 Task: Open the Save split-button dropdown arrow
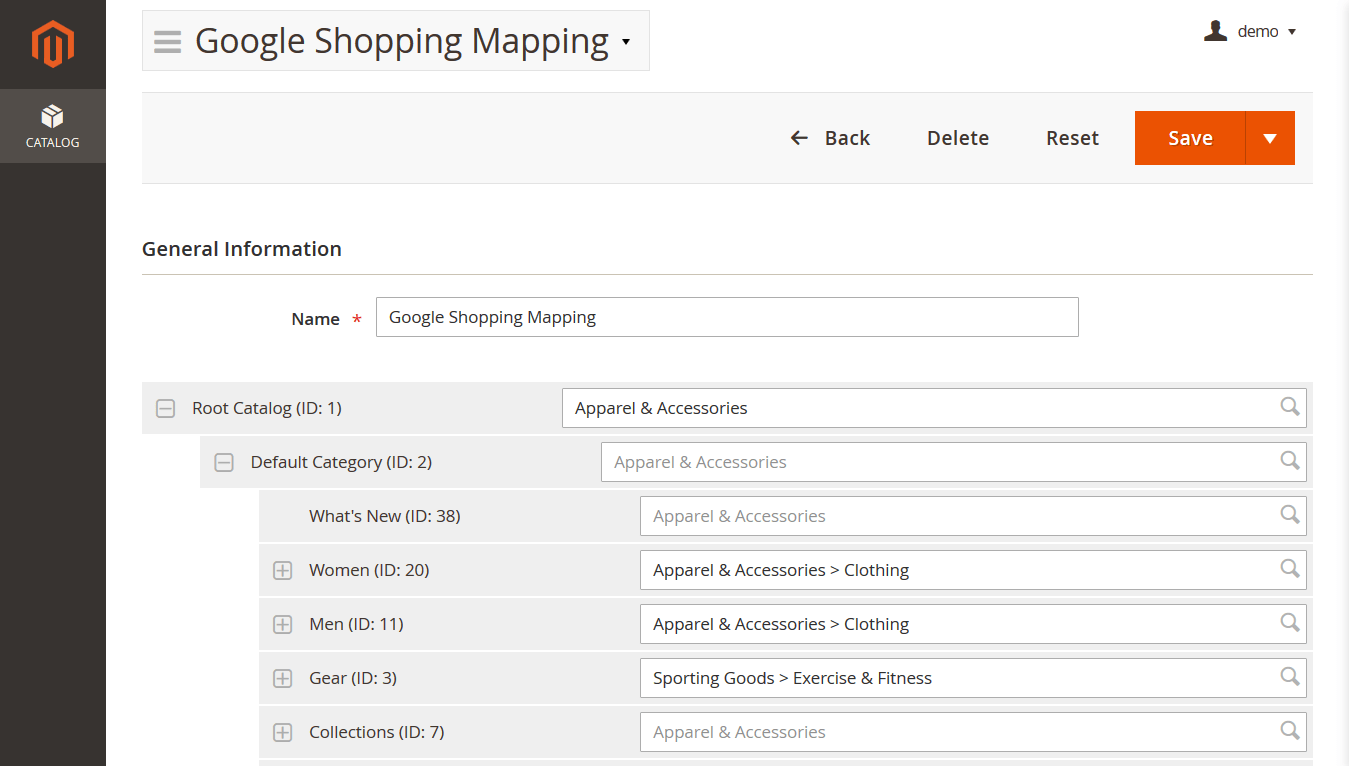click(x=1269, y=138)
